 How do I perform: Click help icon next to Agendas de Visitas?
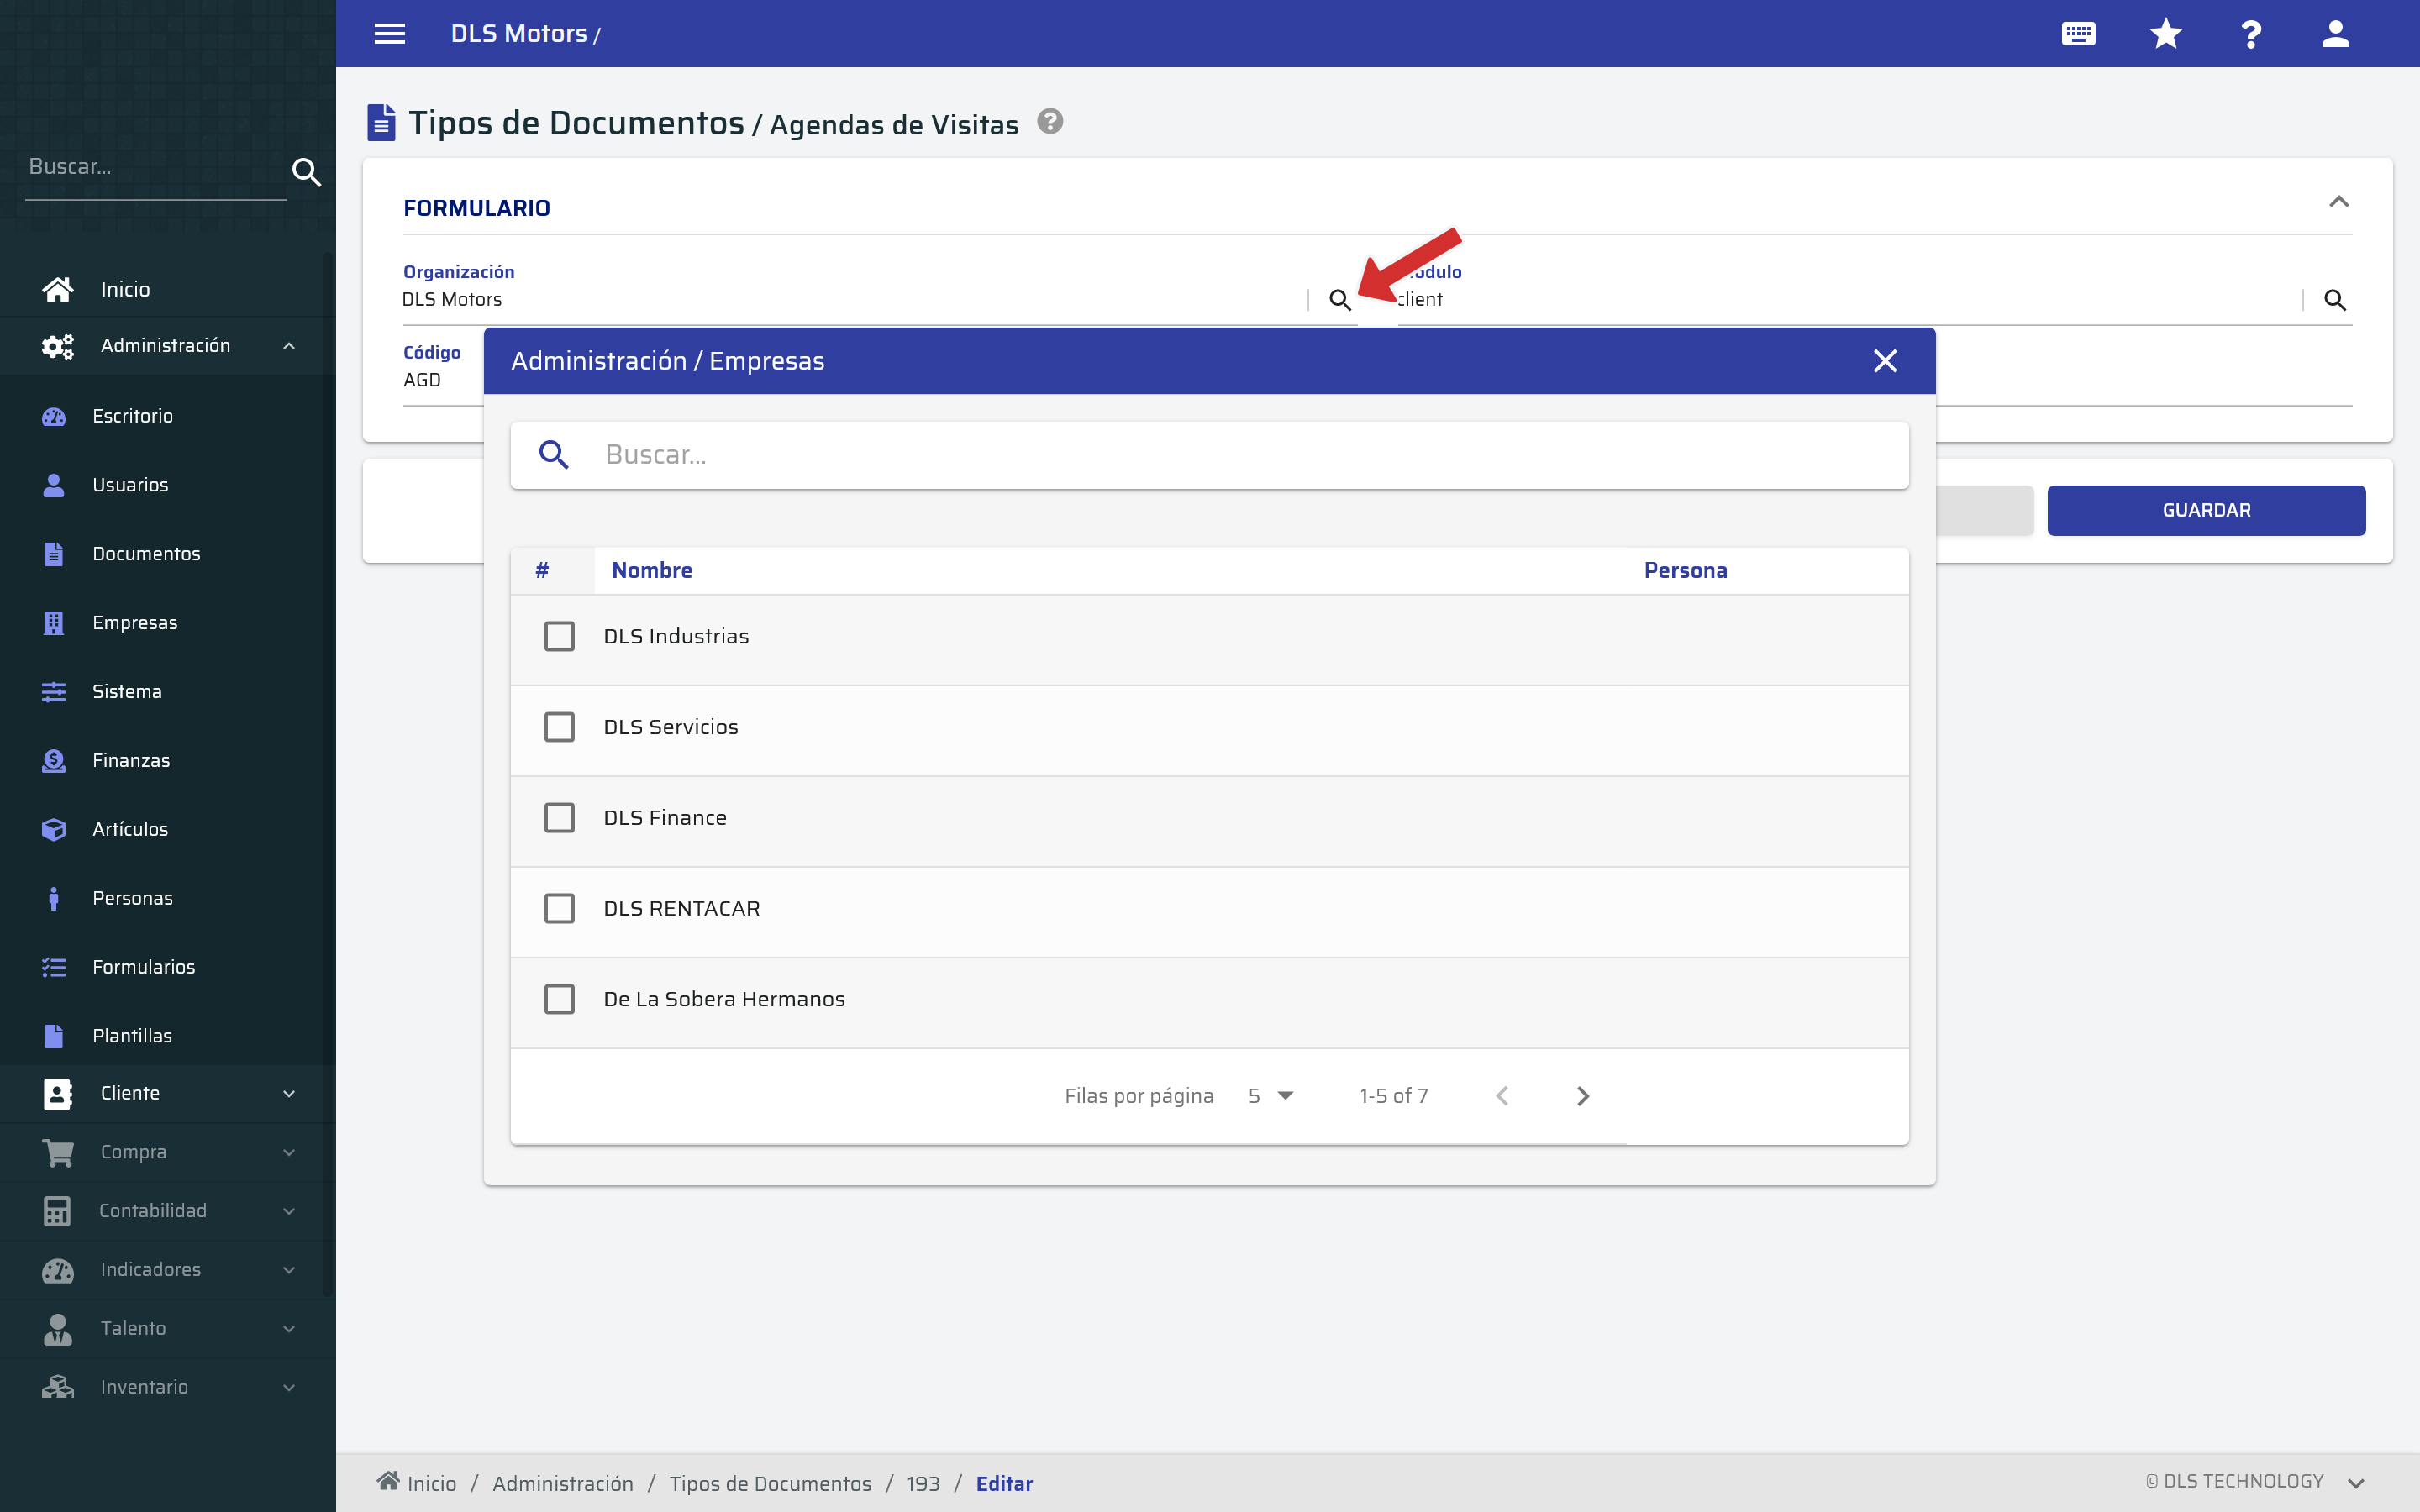tap(1050, 122)
